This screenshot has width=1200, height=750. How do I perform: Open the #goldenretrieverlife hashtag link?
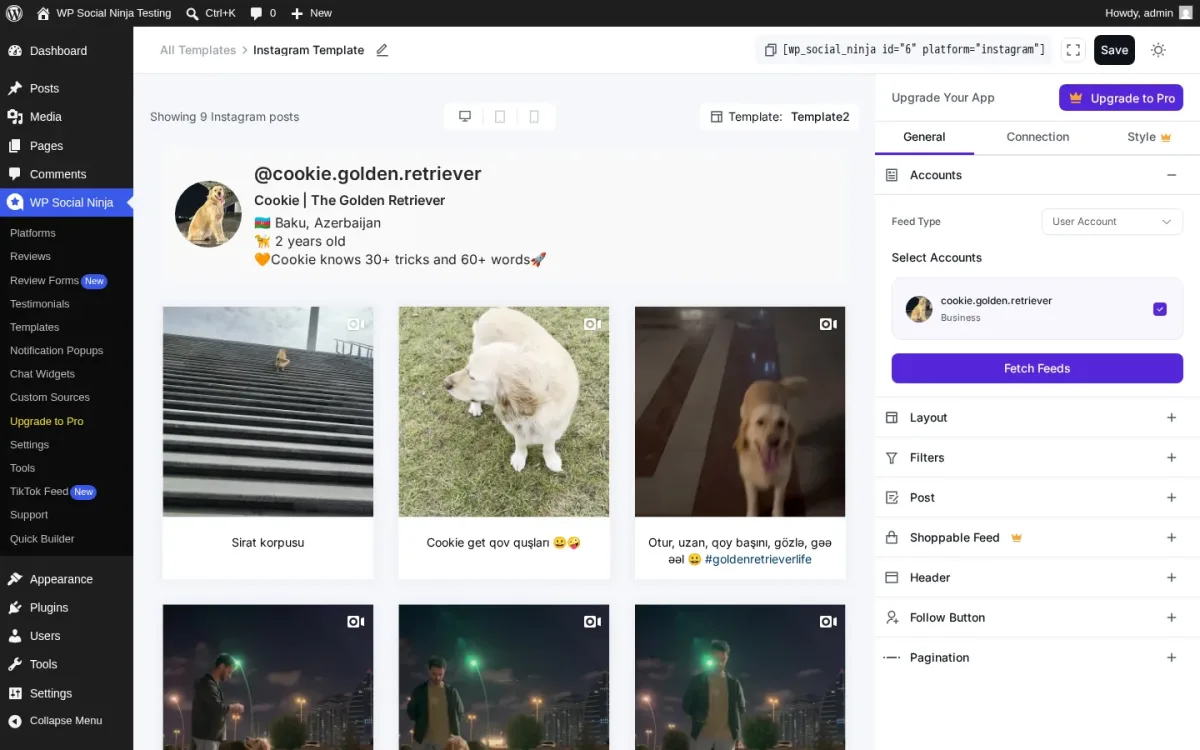pos(758,559)
